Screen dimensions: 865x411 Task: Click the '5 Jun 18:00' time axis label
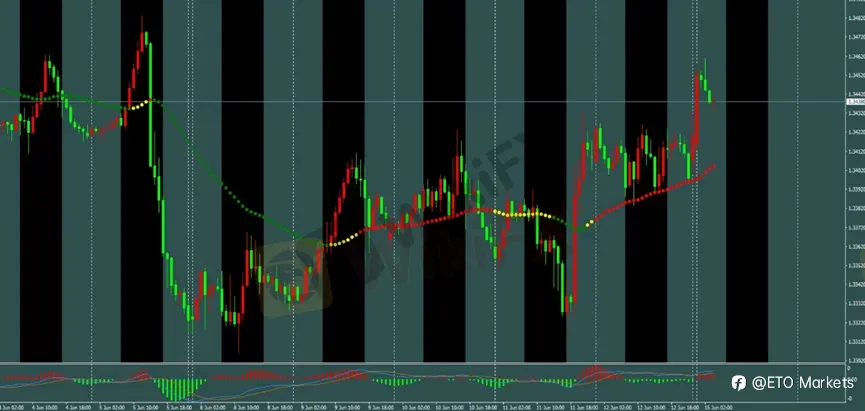pyautogui.click(x=179, y=407)
